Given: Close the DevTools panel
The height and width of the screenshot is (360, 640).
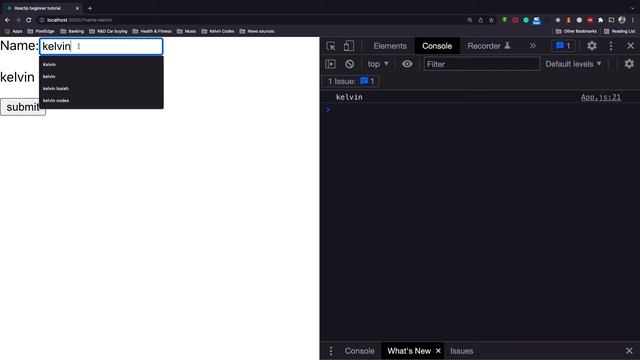Looking at the screenshot, I should click(x=630, y=46).
